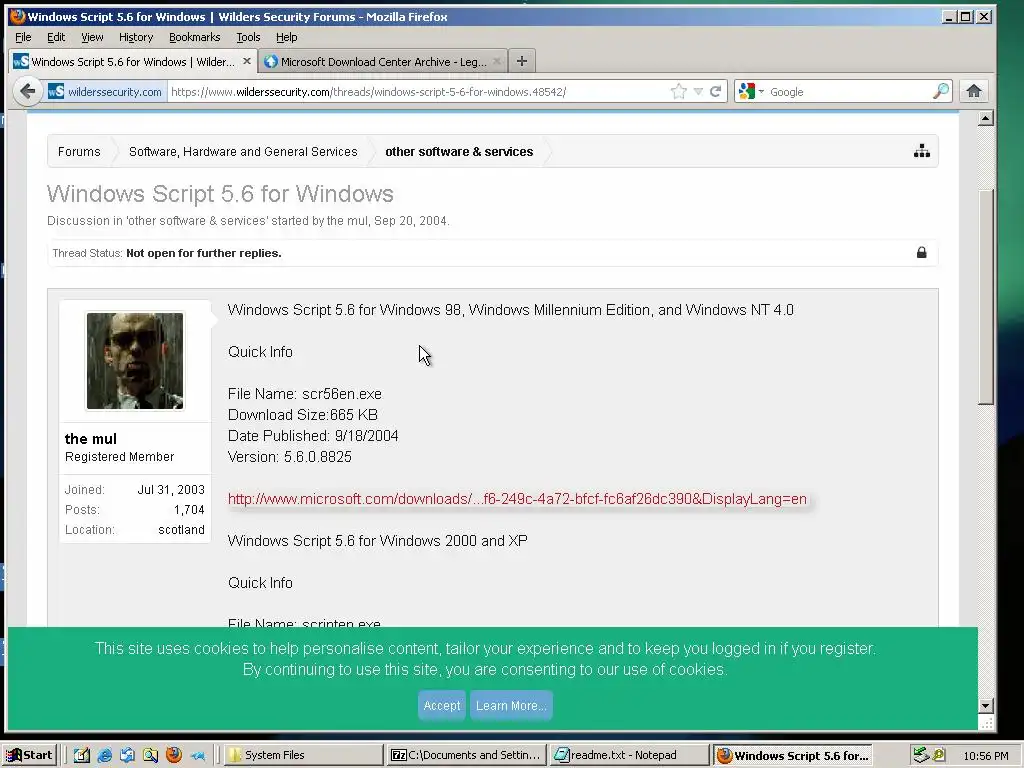Launch Firefox from quick launch bar
The height and width of the screenshot is (768, 1024).
(174, 755)
